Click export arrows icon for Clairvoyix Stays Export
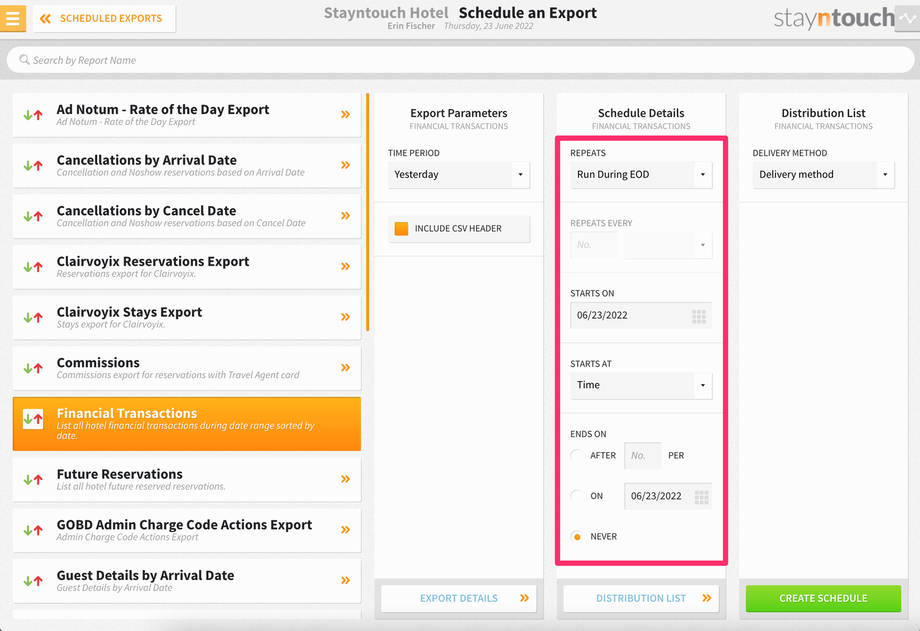920x631 pixels. pyautogui.click(x=33, y=318)
